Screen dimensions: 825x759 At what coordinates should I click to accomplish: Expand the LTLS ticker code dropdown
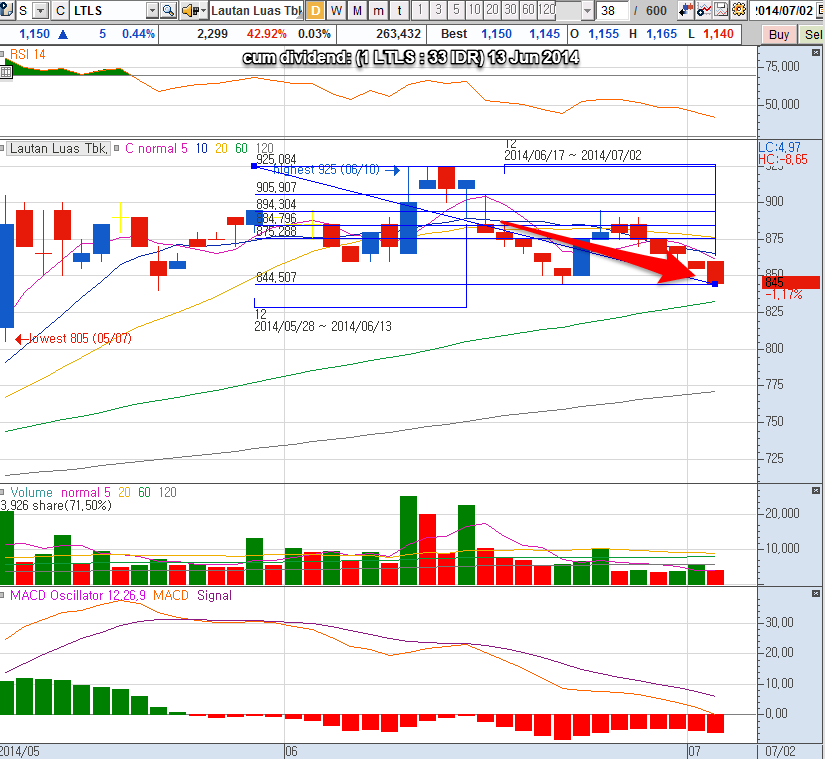(152, 11)
